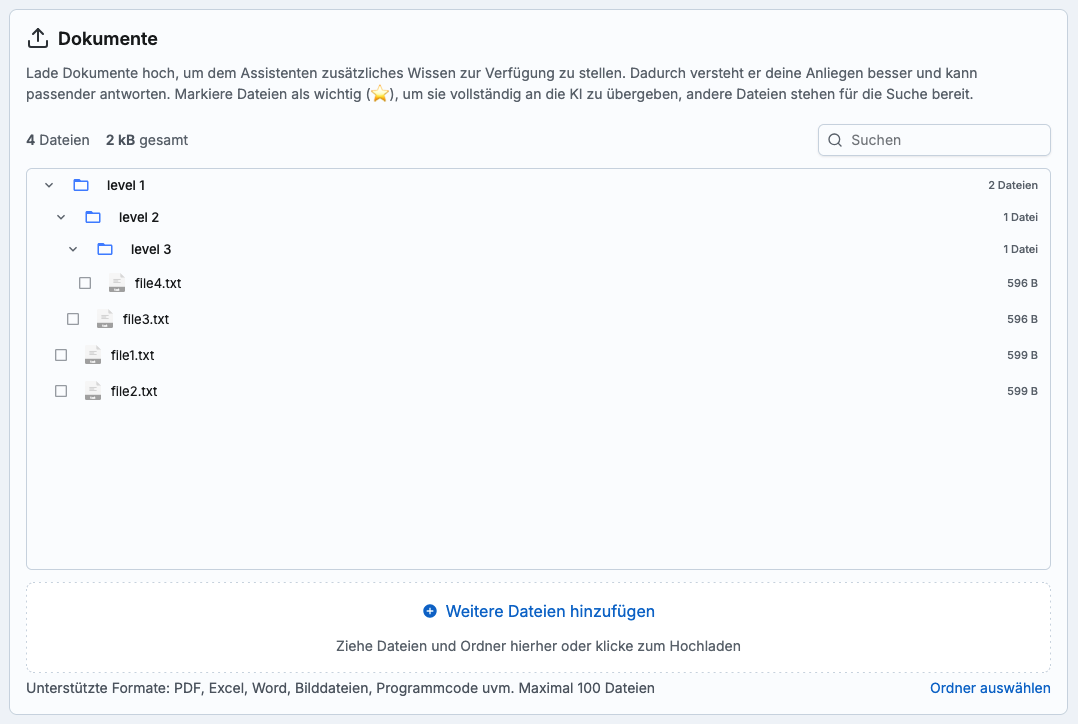Click the file4.txt document icon
Image resolution: width=1078 pixels, height=724 pixels.
(117, 283)
